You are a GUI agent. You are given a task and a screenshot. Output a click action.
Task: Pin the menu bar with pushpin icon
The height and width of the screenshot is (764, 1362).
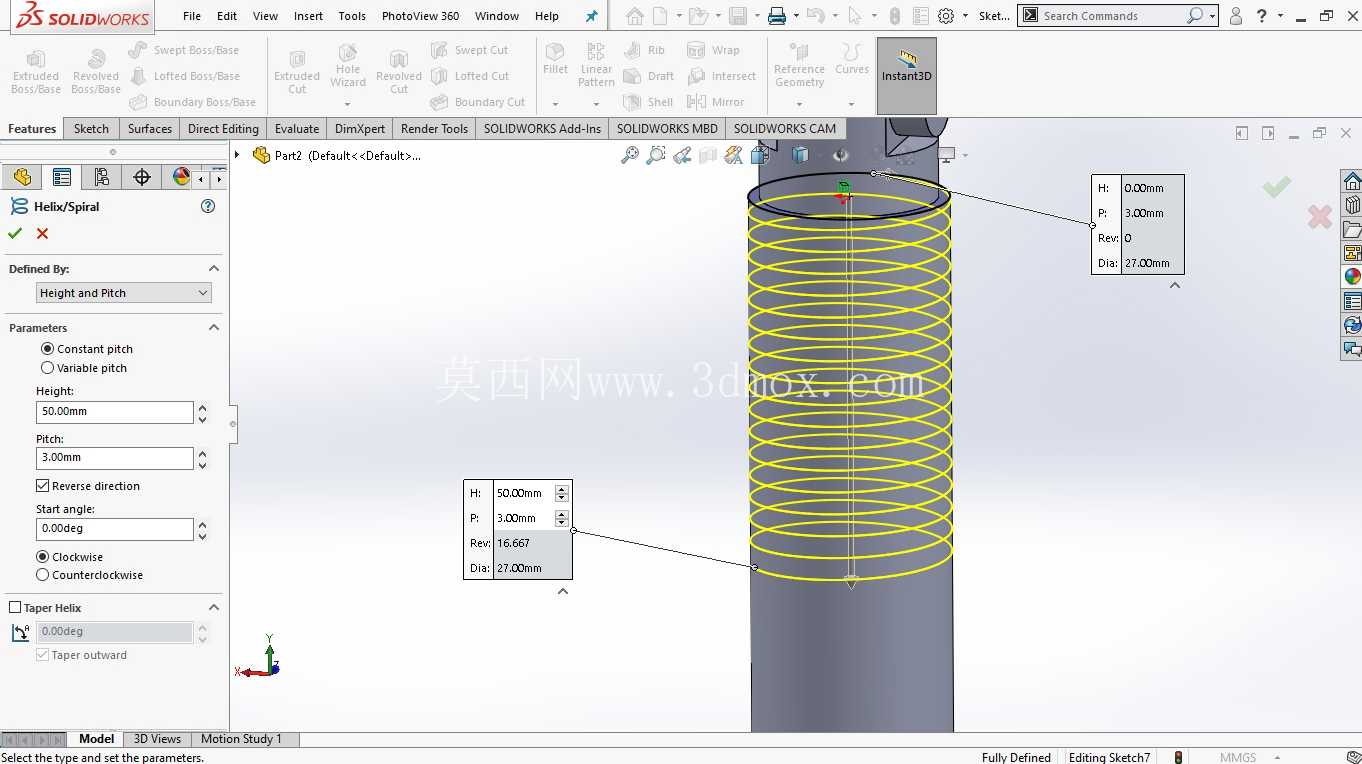click(x=592, y=16)
